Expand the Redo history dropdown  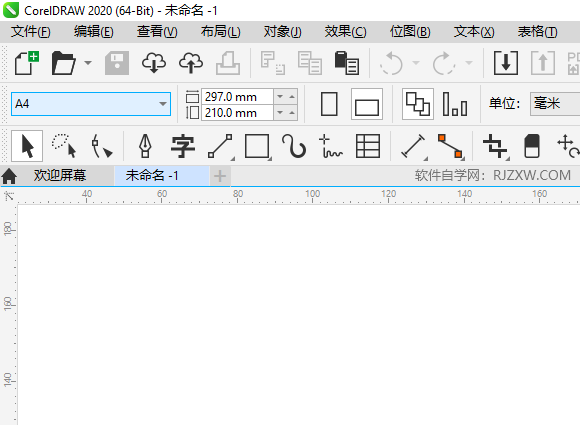pyautogui.click(x=469, y=63)
